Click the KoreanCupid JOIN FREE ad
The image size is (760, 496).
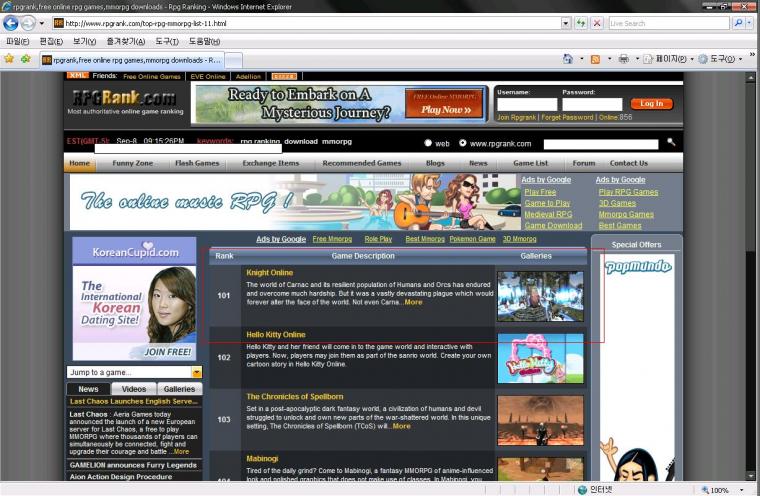(134, 299)
